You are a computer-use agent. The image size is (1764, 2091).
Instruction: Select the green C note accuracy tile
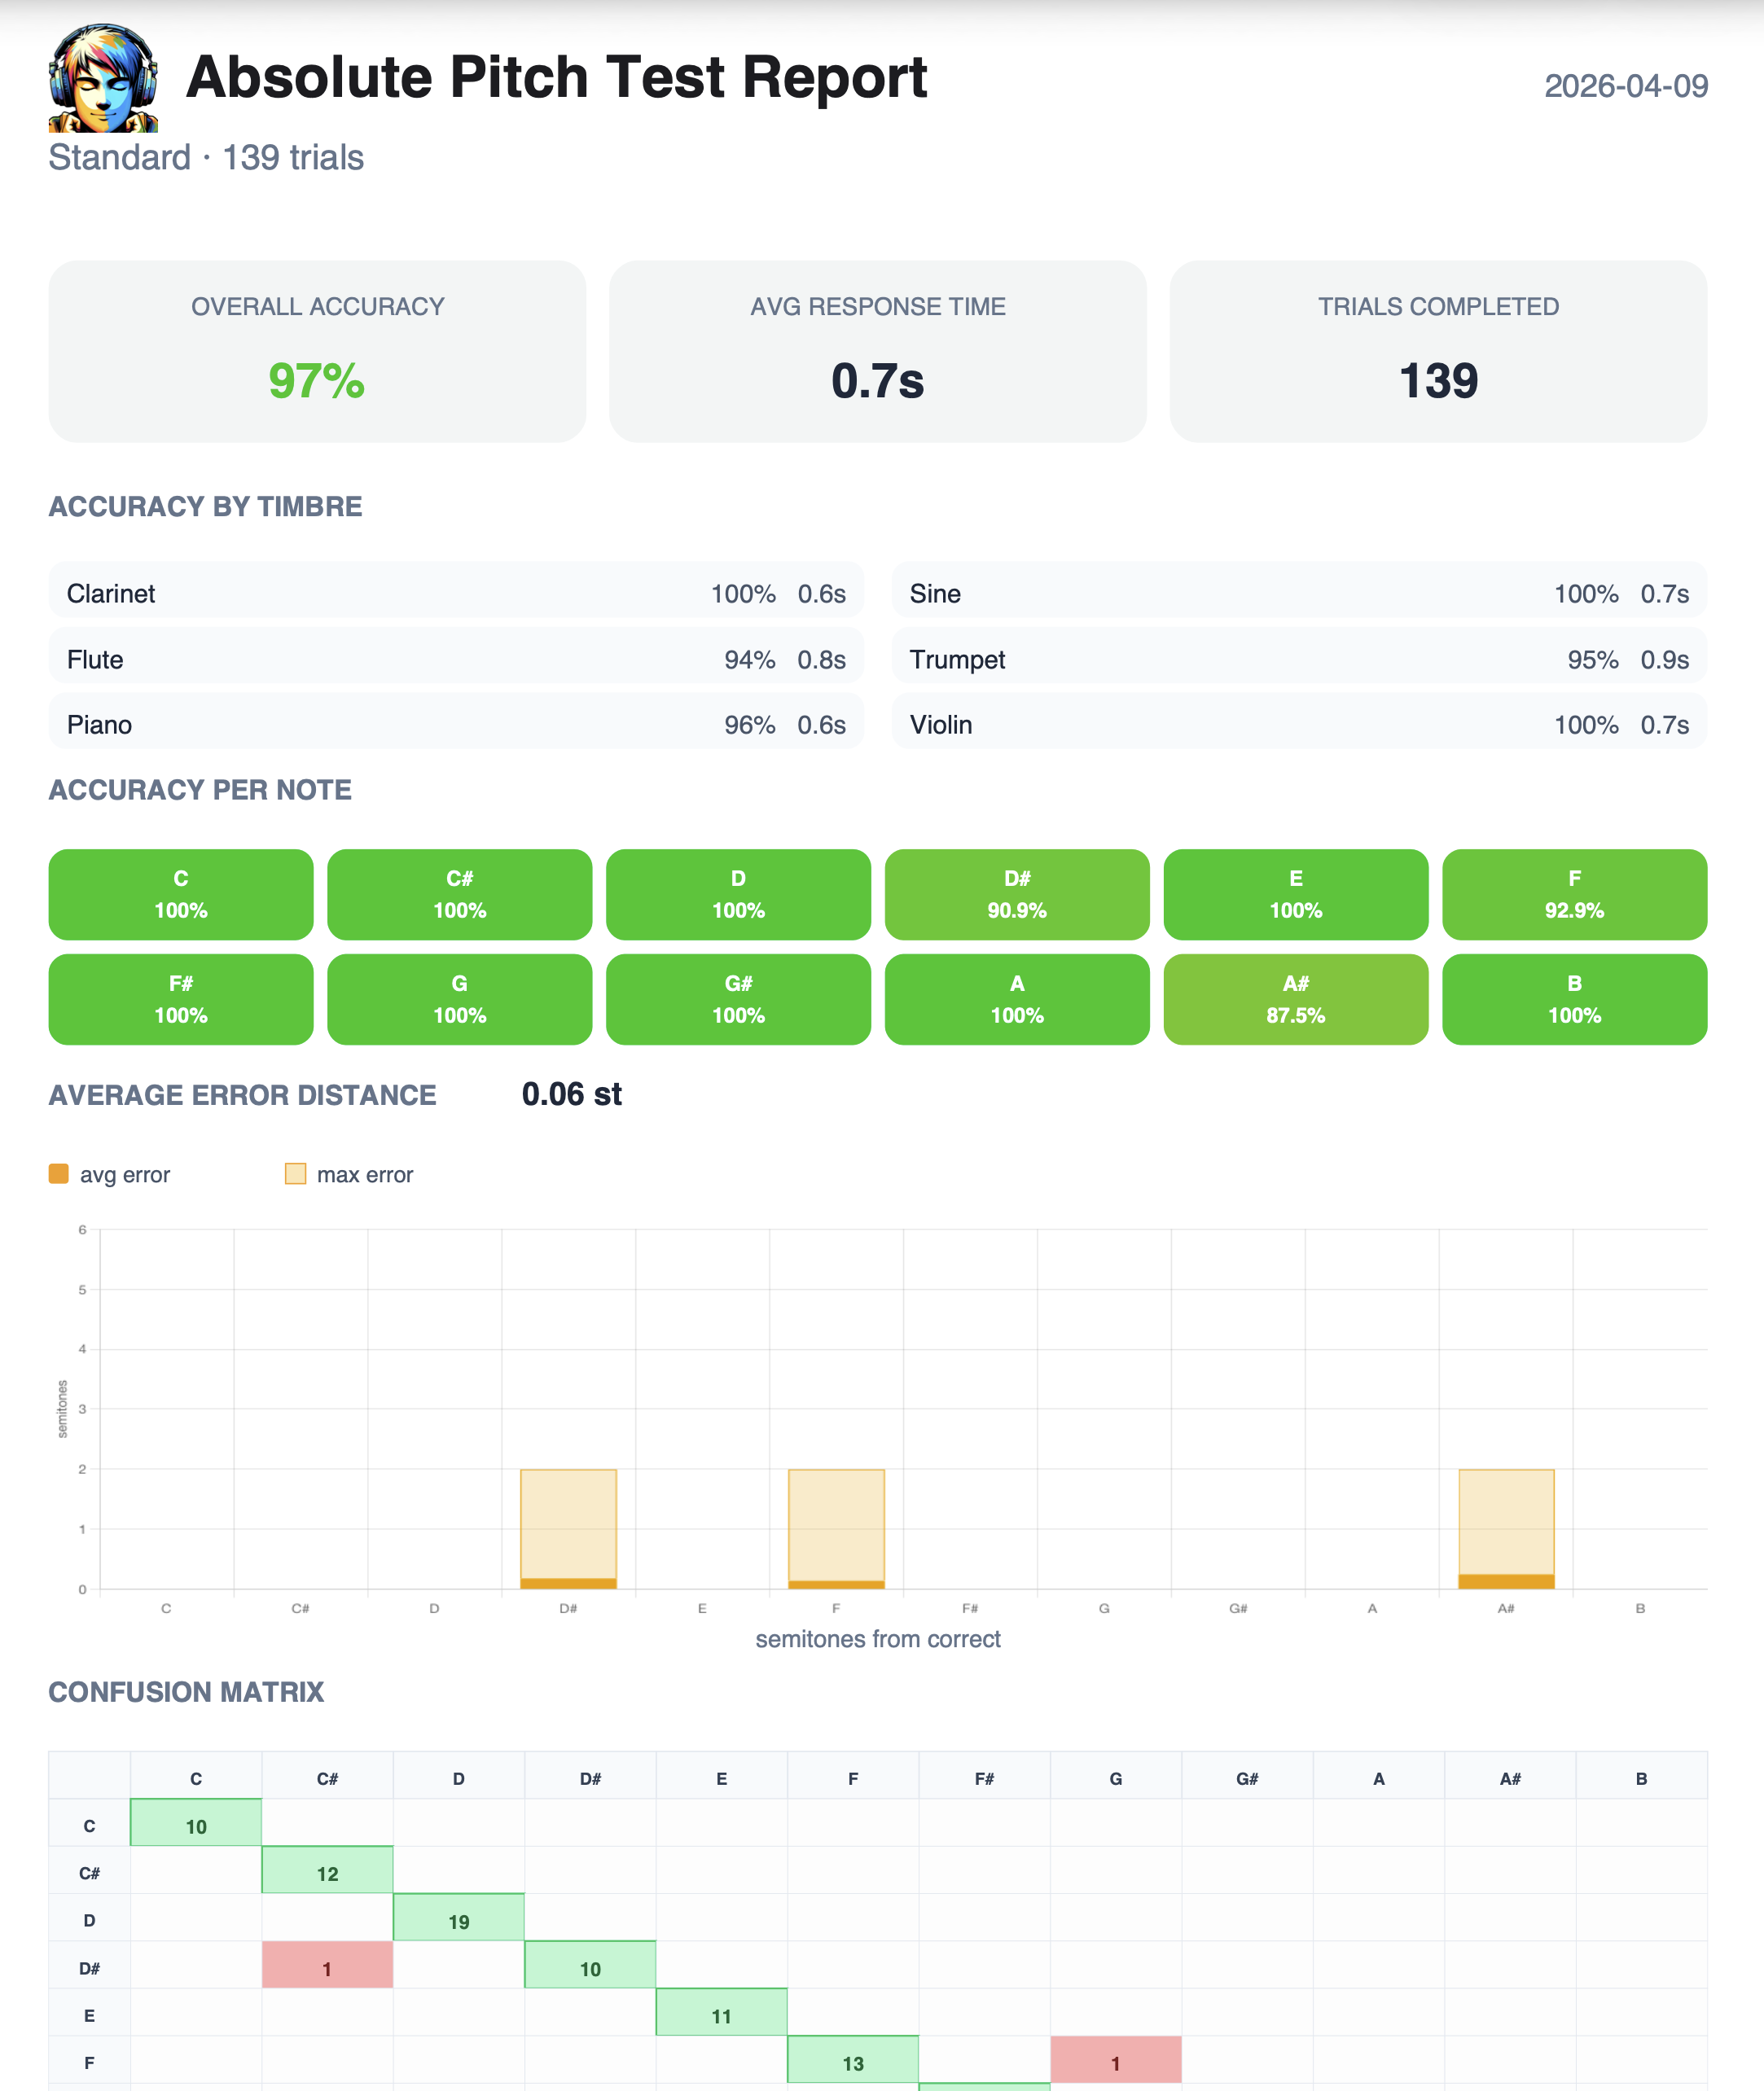[x=180, y=895]
